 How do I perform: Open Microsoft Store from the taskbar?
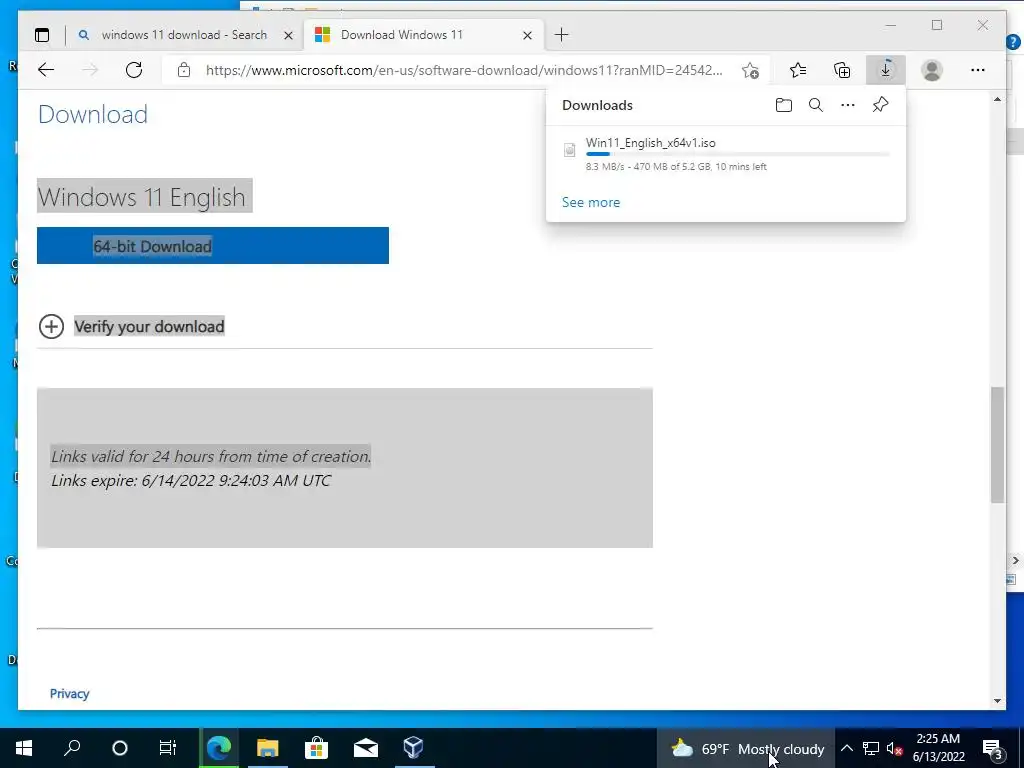pos(316,748)
